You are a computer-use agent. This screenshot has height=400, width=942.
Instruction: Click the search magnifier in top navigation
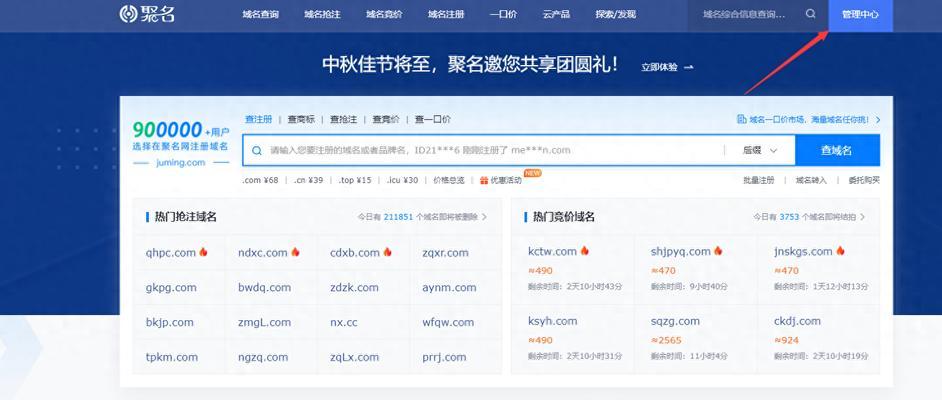(810, 14)
